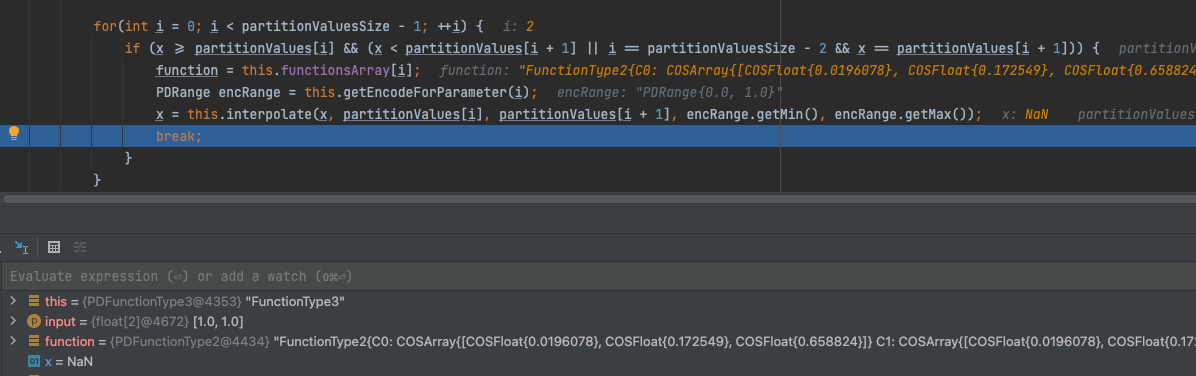Open the Evaluate Expression calculator icon
Screen dimensions: 1196x376
coord(54,247)
